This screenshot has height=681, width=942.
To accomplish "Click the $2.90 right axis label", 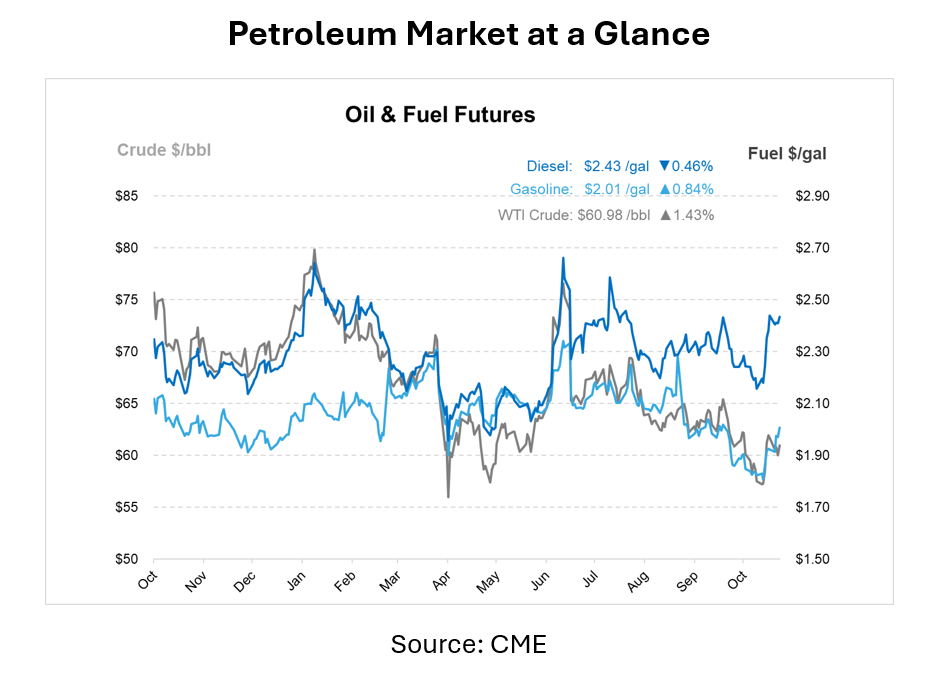I will 810,196.
